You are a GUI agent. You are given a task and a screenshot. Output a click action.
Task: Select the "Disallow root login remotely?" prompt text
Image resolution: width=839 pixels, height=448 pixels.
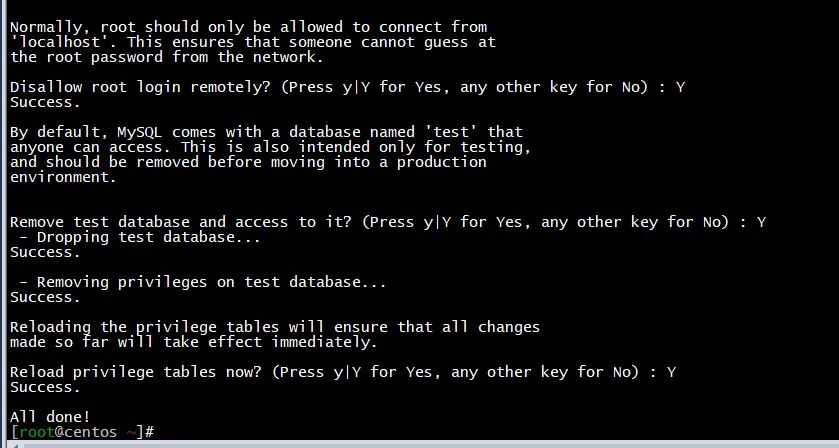tap(140, 87)
